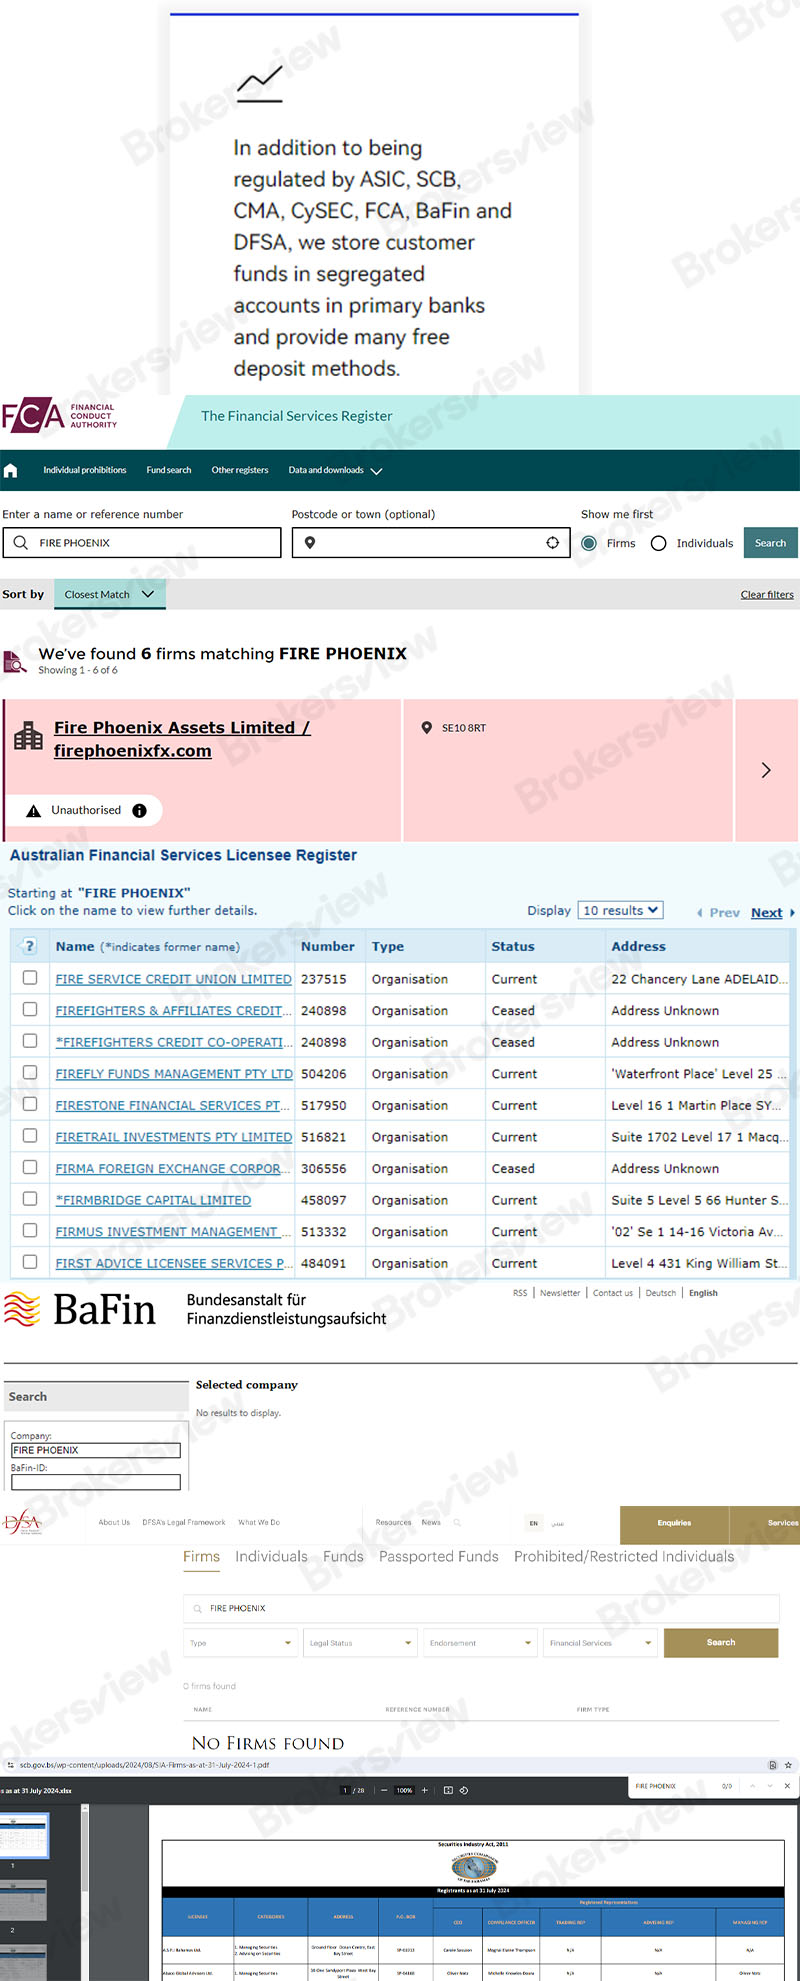Open the DFSA Endorsement dropdown
Screen dimensions: 800x1981
480,1643
